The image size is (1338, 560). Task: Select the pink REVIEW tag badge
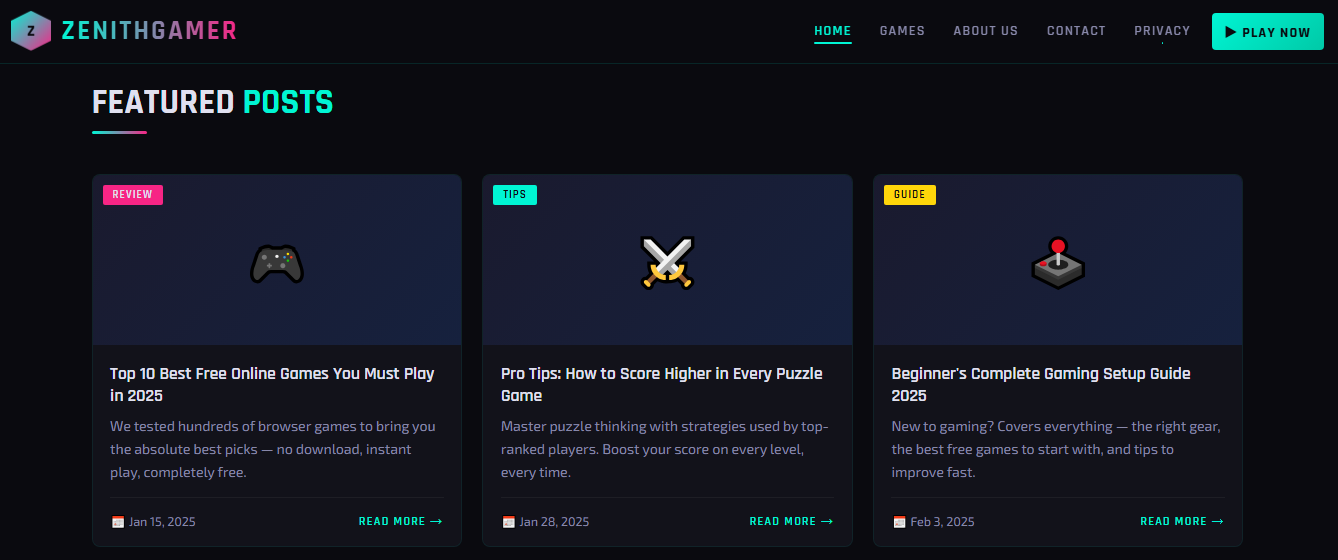click(133, 195)
